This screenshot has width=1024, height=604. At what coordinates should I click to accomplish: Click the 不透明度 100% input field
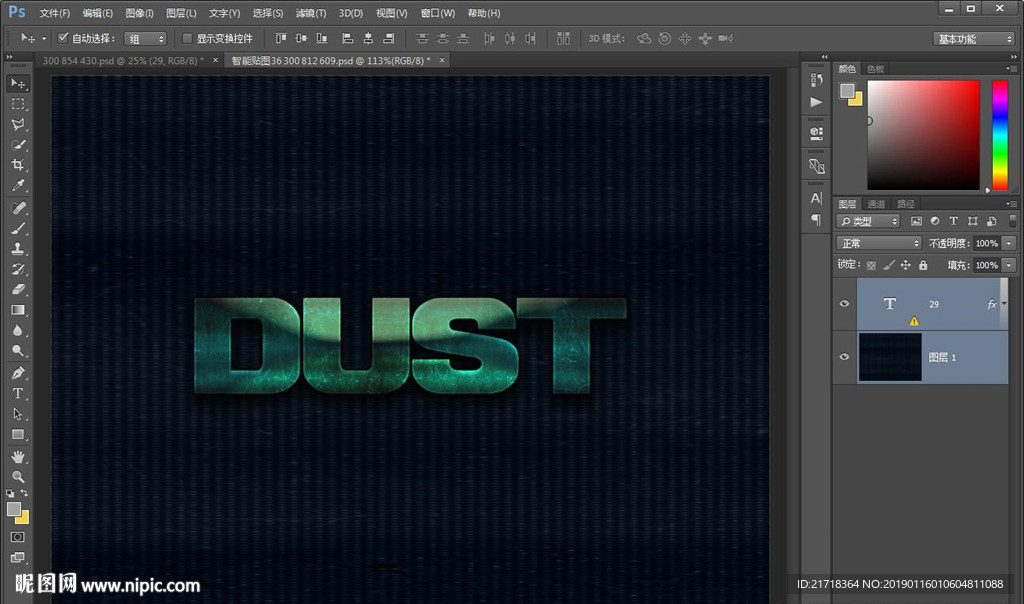[987, 243]
